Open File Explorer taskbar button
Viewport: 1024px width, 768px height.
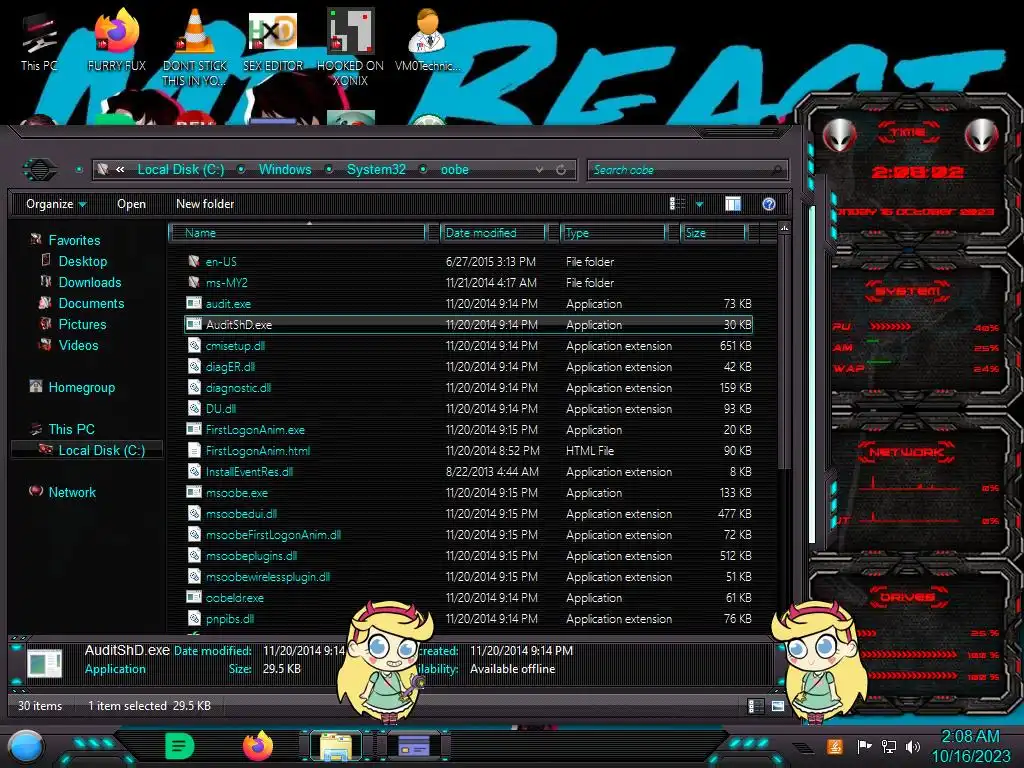(336, 746)
